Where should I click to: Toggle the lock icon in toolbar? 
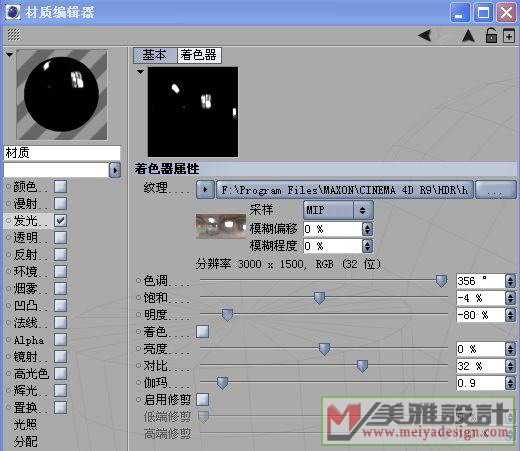pos(491,35)
